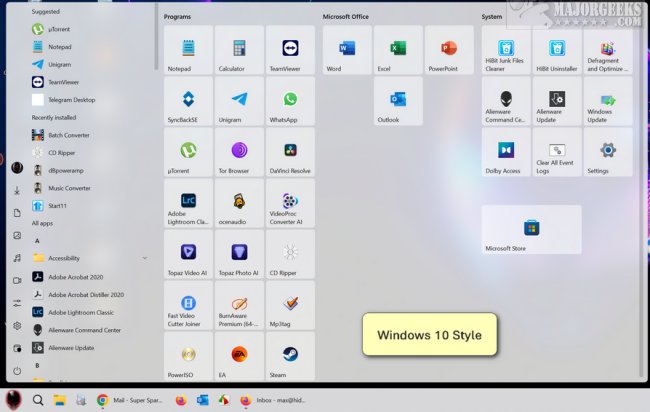Open the Music folder sidebar icon
650x412 pixels.
click(x=17, y=258)
